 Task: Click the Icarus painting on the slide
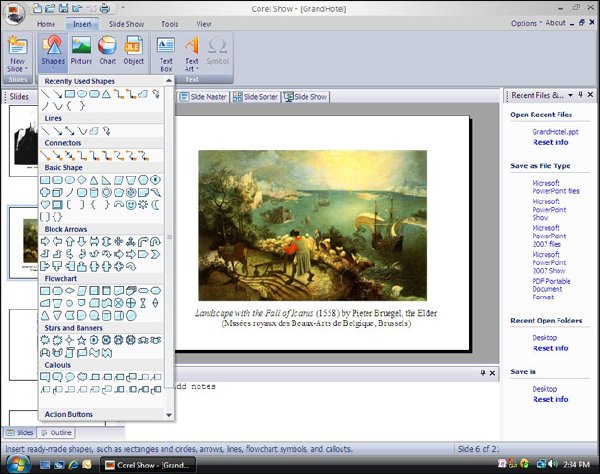[312, 225]
